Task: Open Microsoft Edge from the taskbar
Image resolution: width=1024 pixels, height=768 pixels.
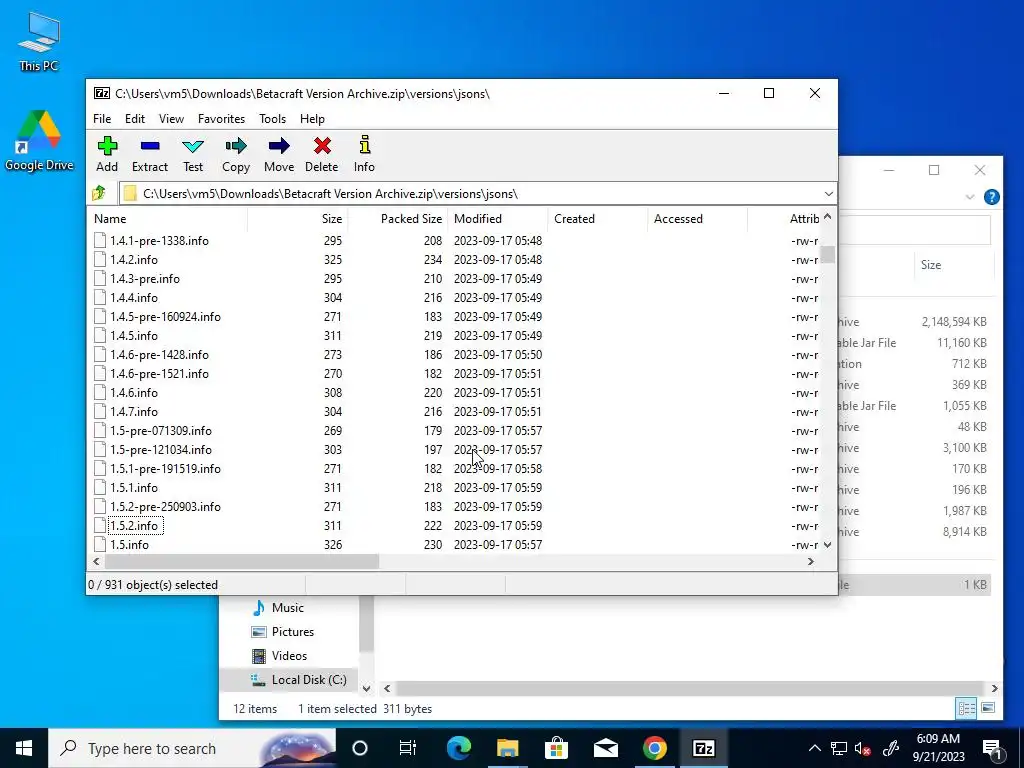Action: pos(459,748)
